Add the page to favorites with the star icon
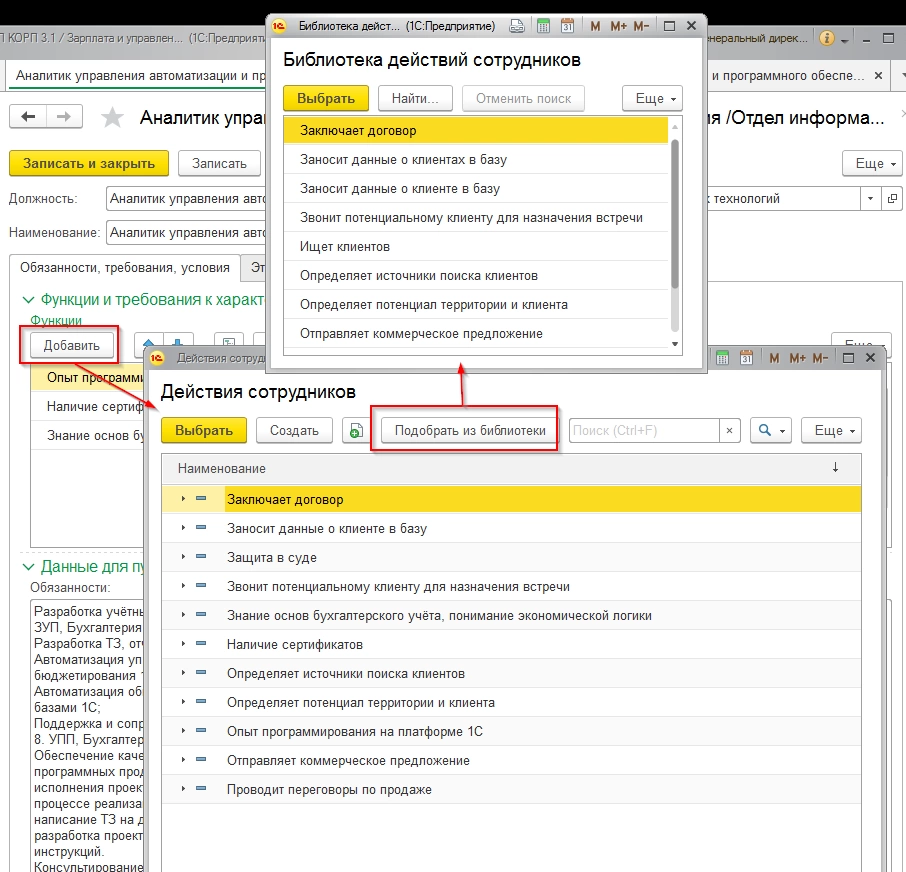Viewport: 906px width, 872px height. click(112, 117)
